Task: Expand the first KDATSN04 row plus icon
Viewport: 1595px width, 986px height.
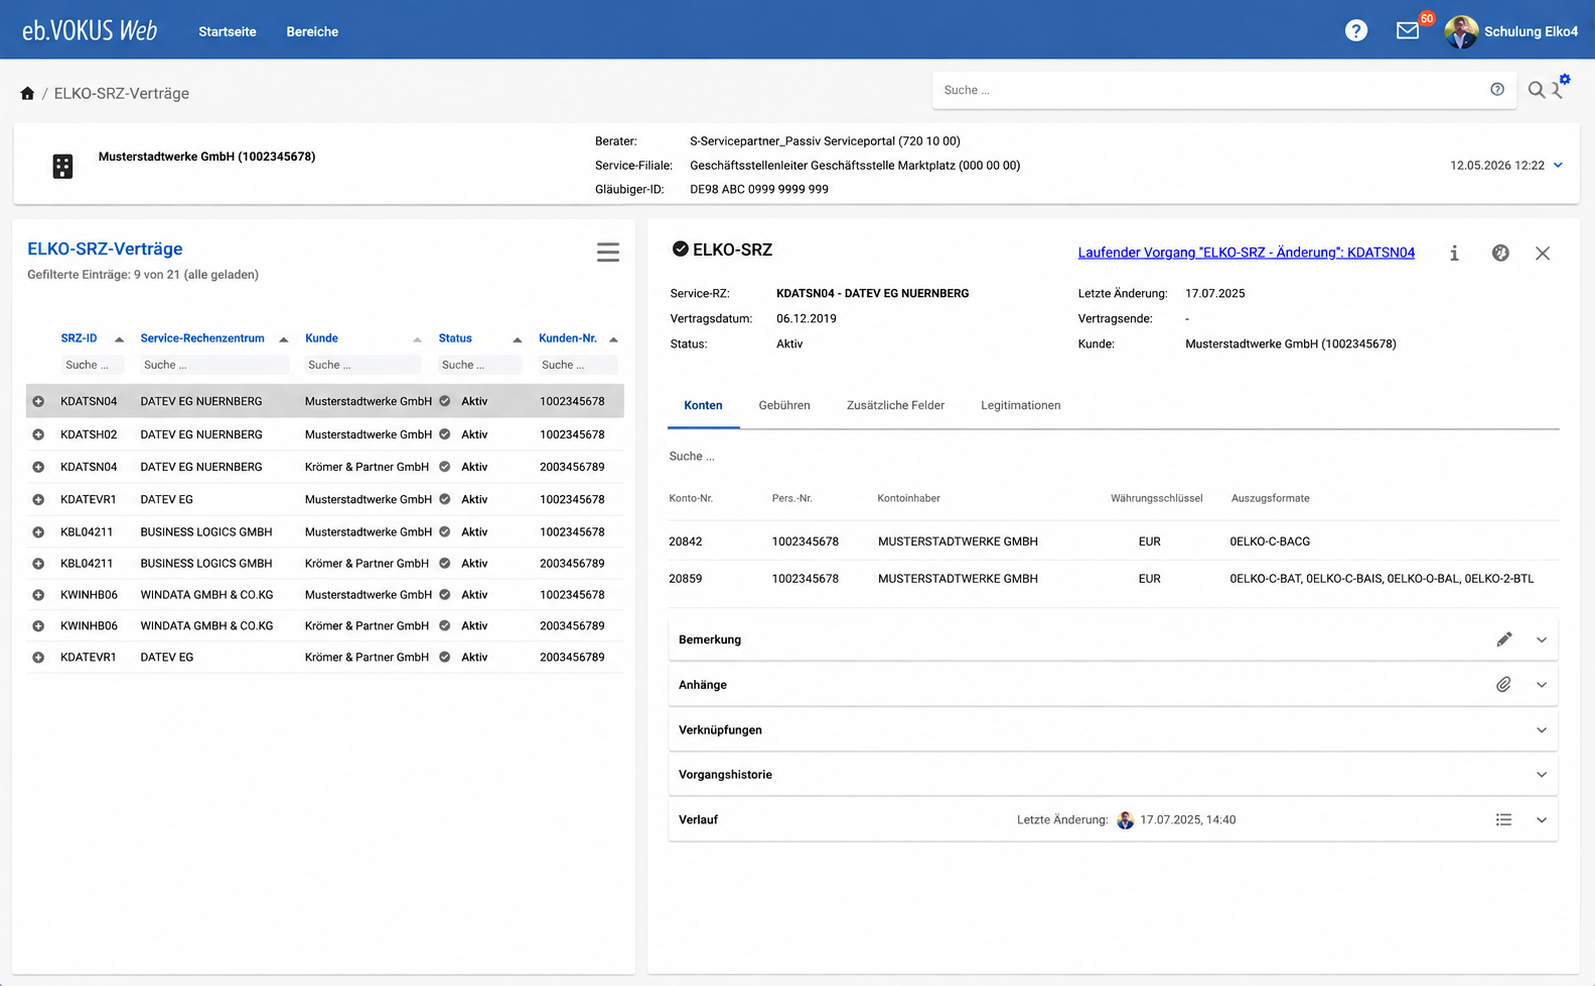Action: click(x=38, y=401)
